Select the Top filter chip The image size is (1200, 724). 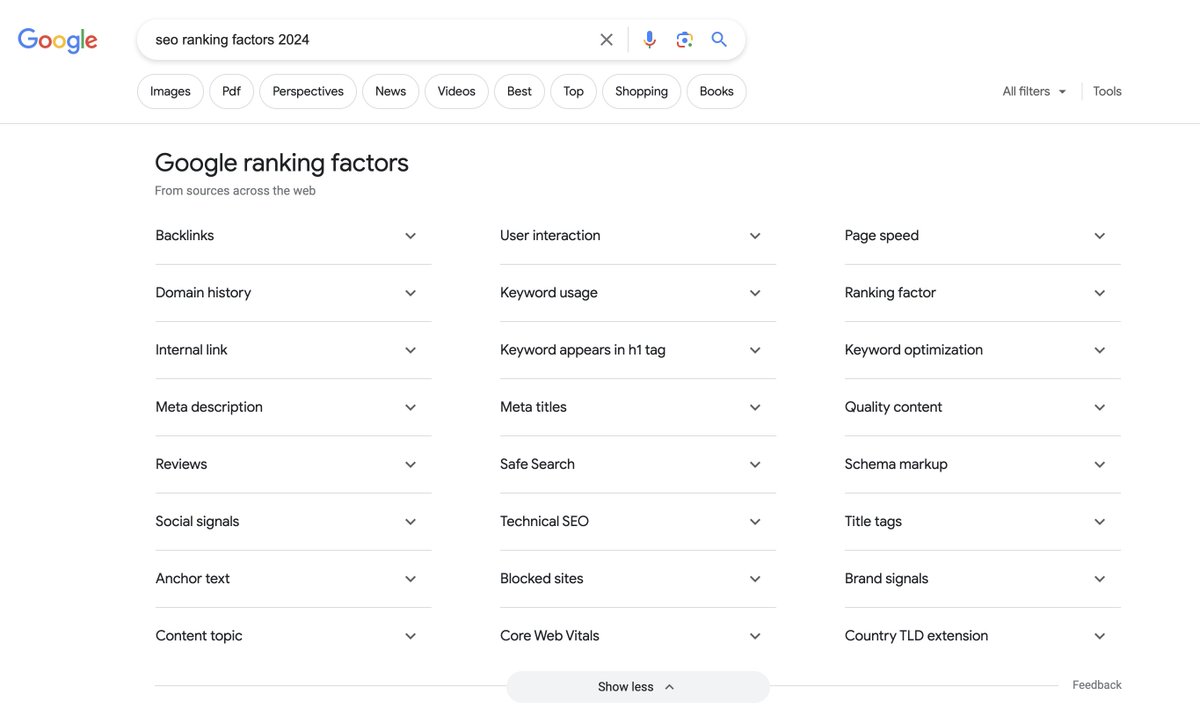[x=573, y=91]
